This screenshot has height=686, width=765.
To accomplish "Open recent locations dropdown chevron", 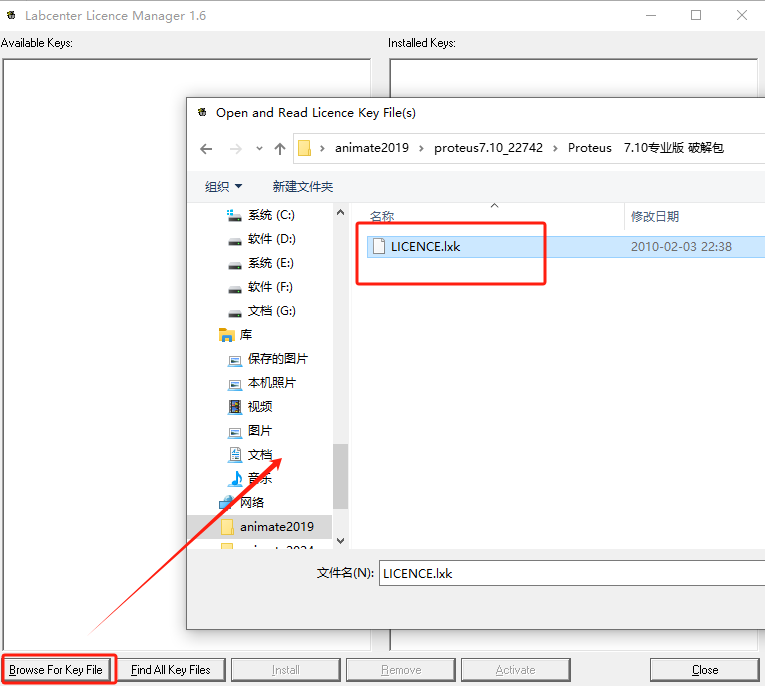I will (259, 148).
